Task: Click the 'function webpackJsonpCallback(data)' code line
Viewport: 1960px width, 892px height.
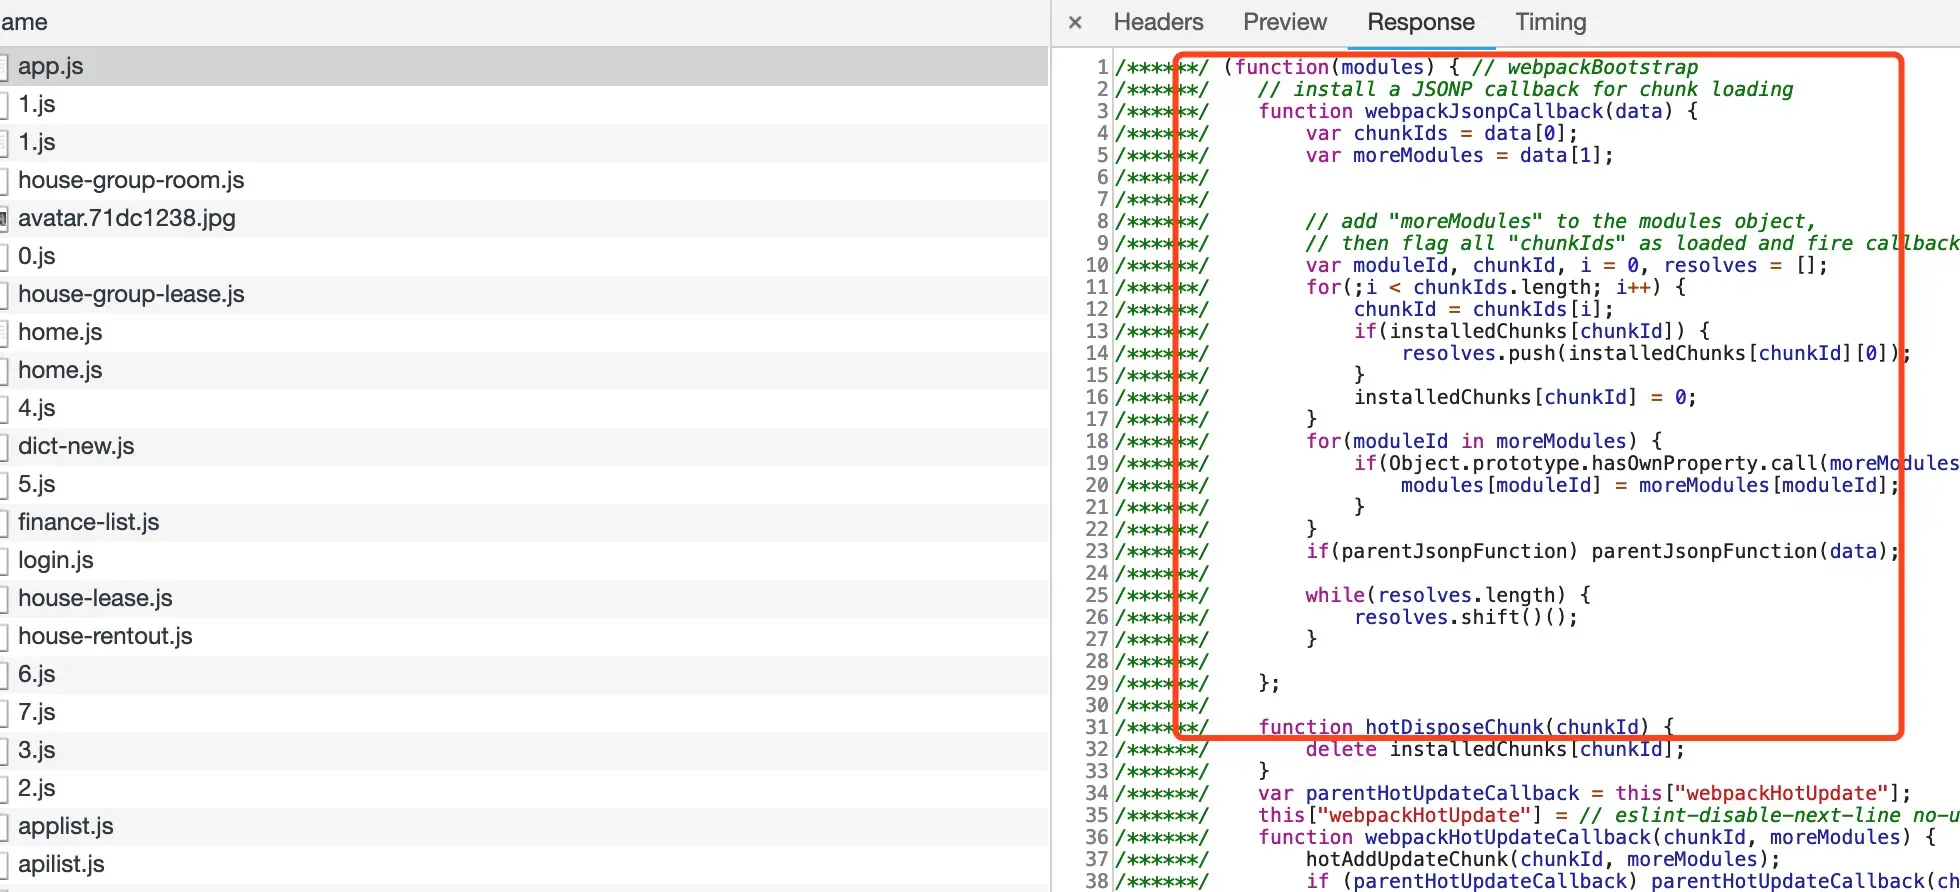Action: pyautogui.click(x=1478, y=111)
